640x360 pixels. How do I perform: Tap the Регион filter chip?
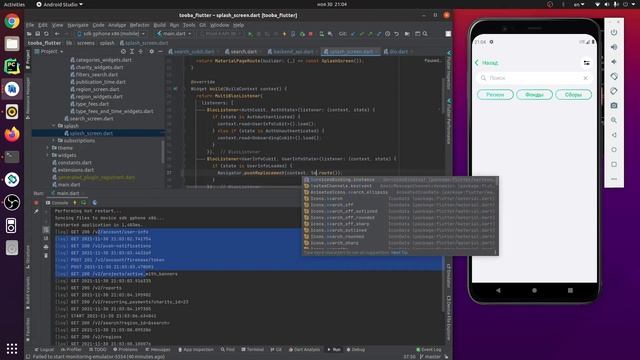(495, 95)
